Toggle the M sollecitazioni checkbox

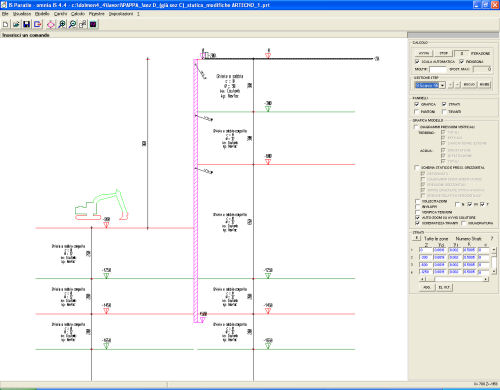click(x=470, y=204)
